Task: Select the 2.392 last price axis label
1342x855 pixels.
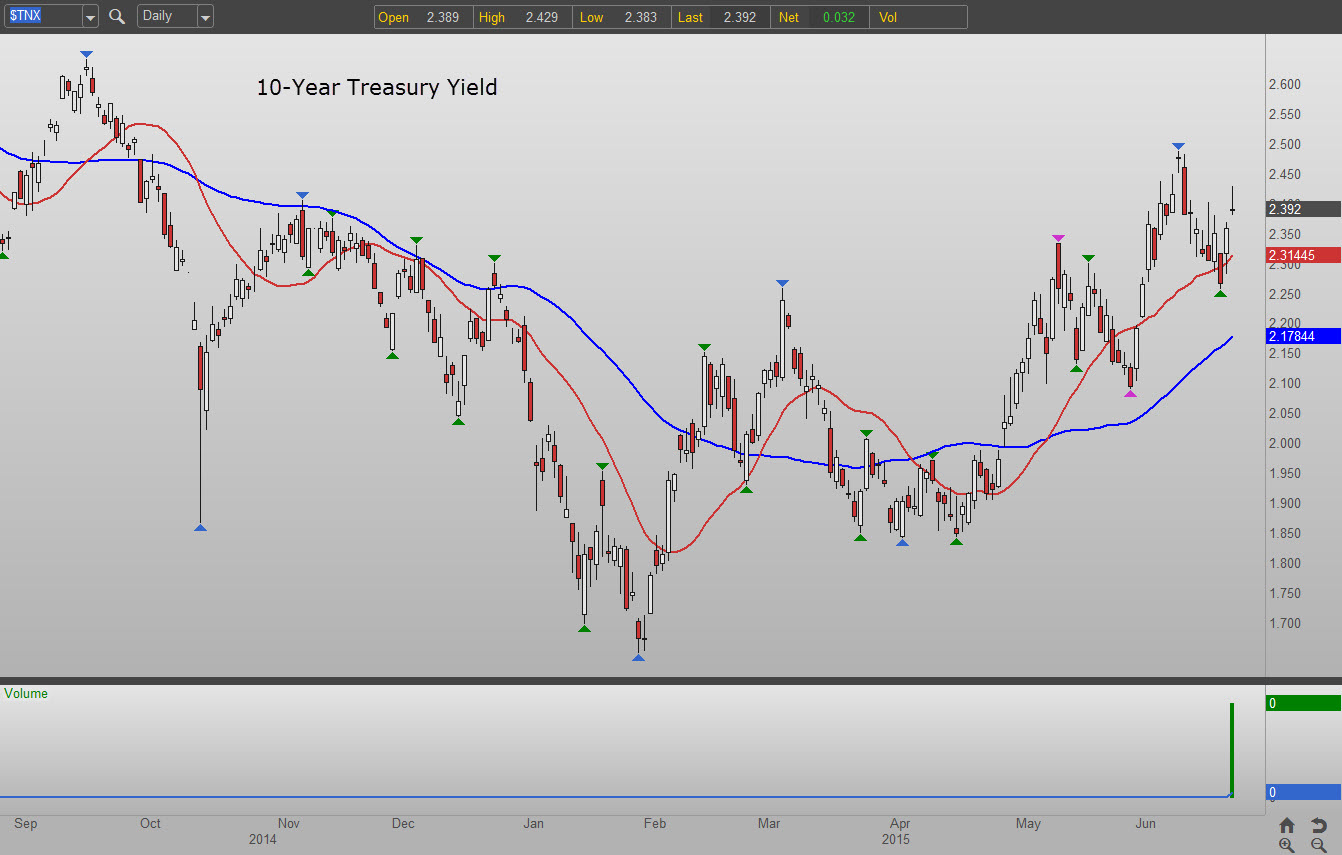Action: tap(1302, 209)
